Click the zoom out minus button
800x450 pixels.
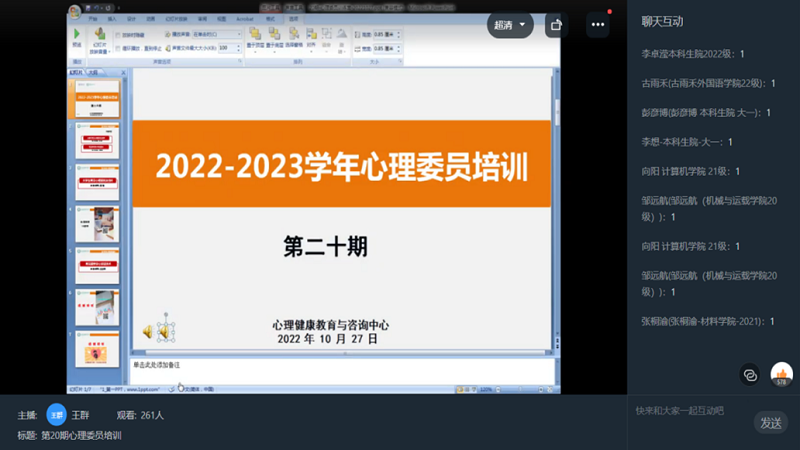pyautogui.click(x=498, y=389)
